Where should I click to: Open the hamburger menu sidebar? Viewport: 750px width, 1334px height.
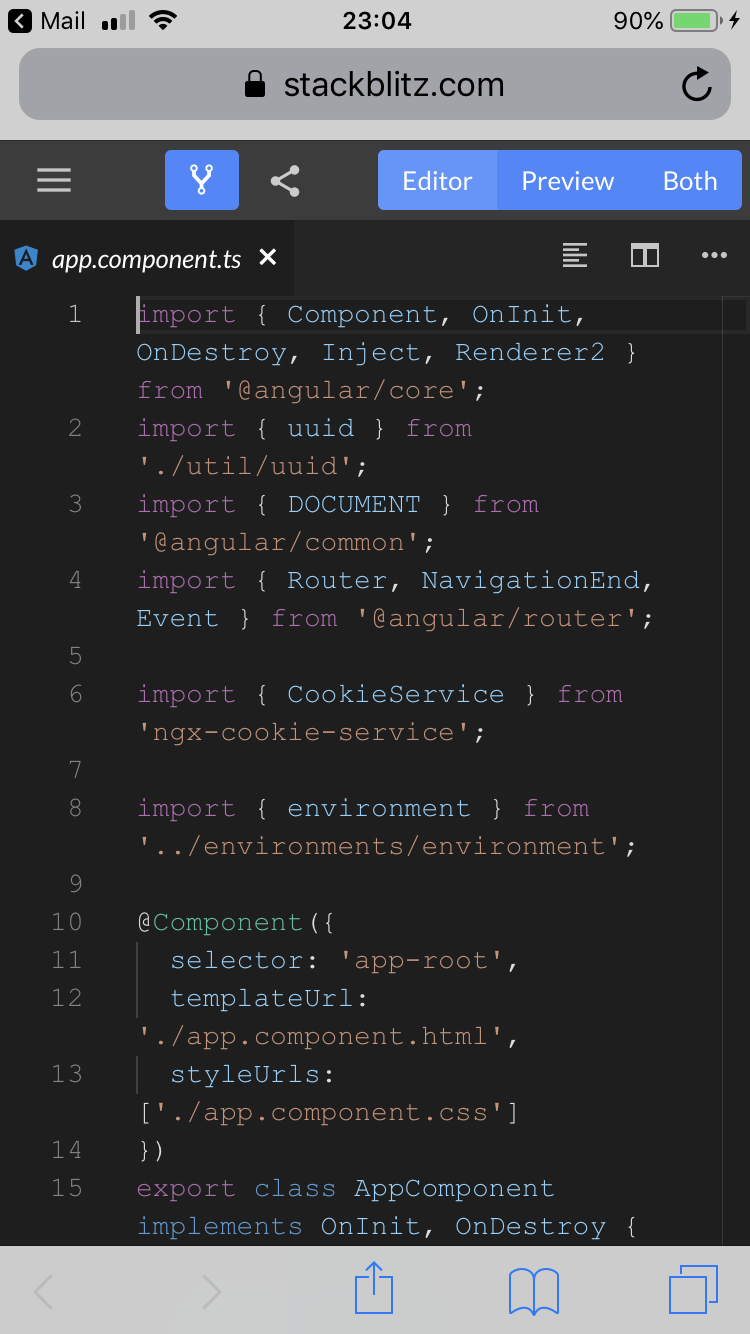pyautogui.click(x=54, y=180)
